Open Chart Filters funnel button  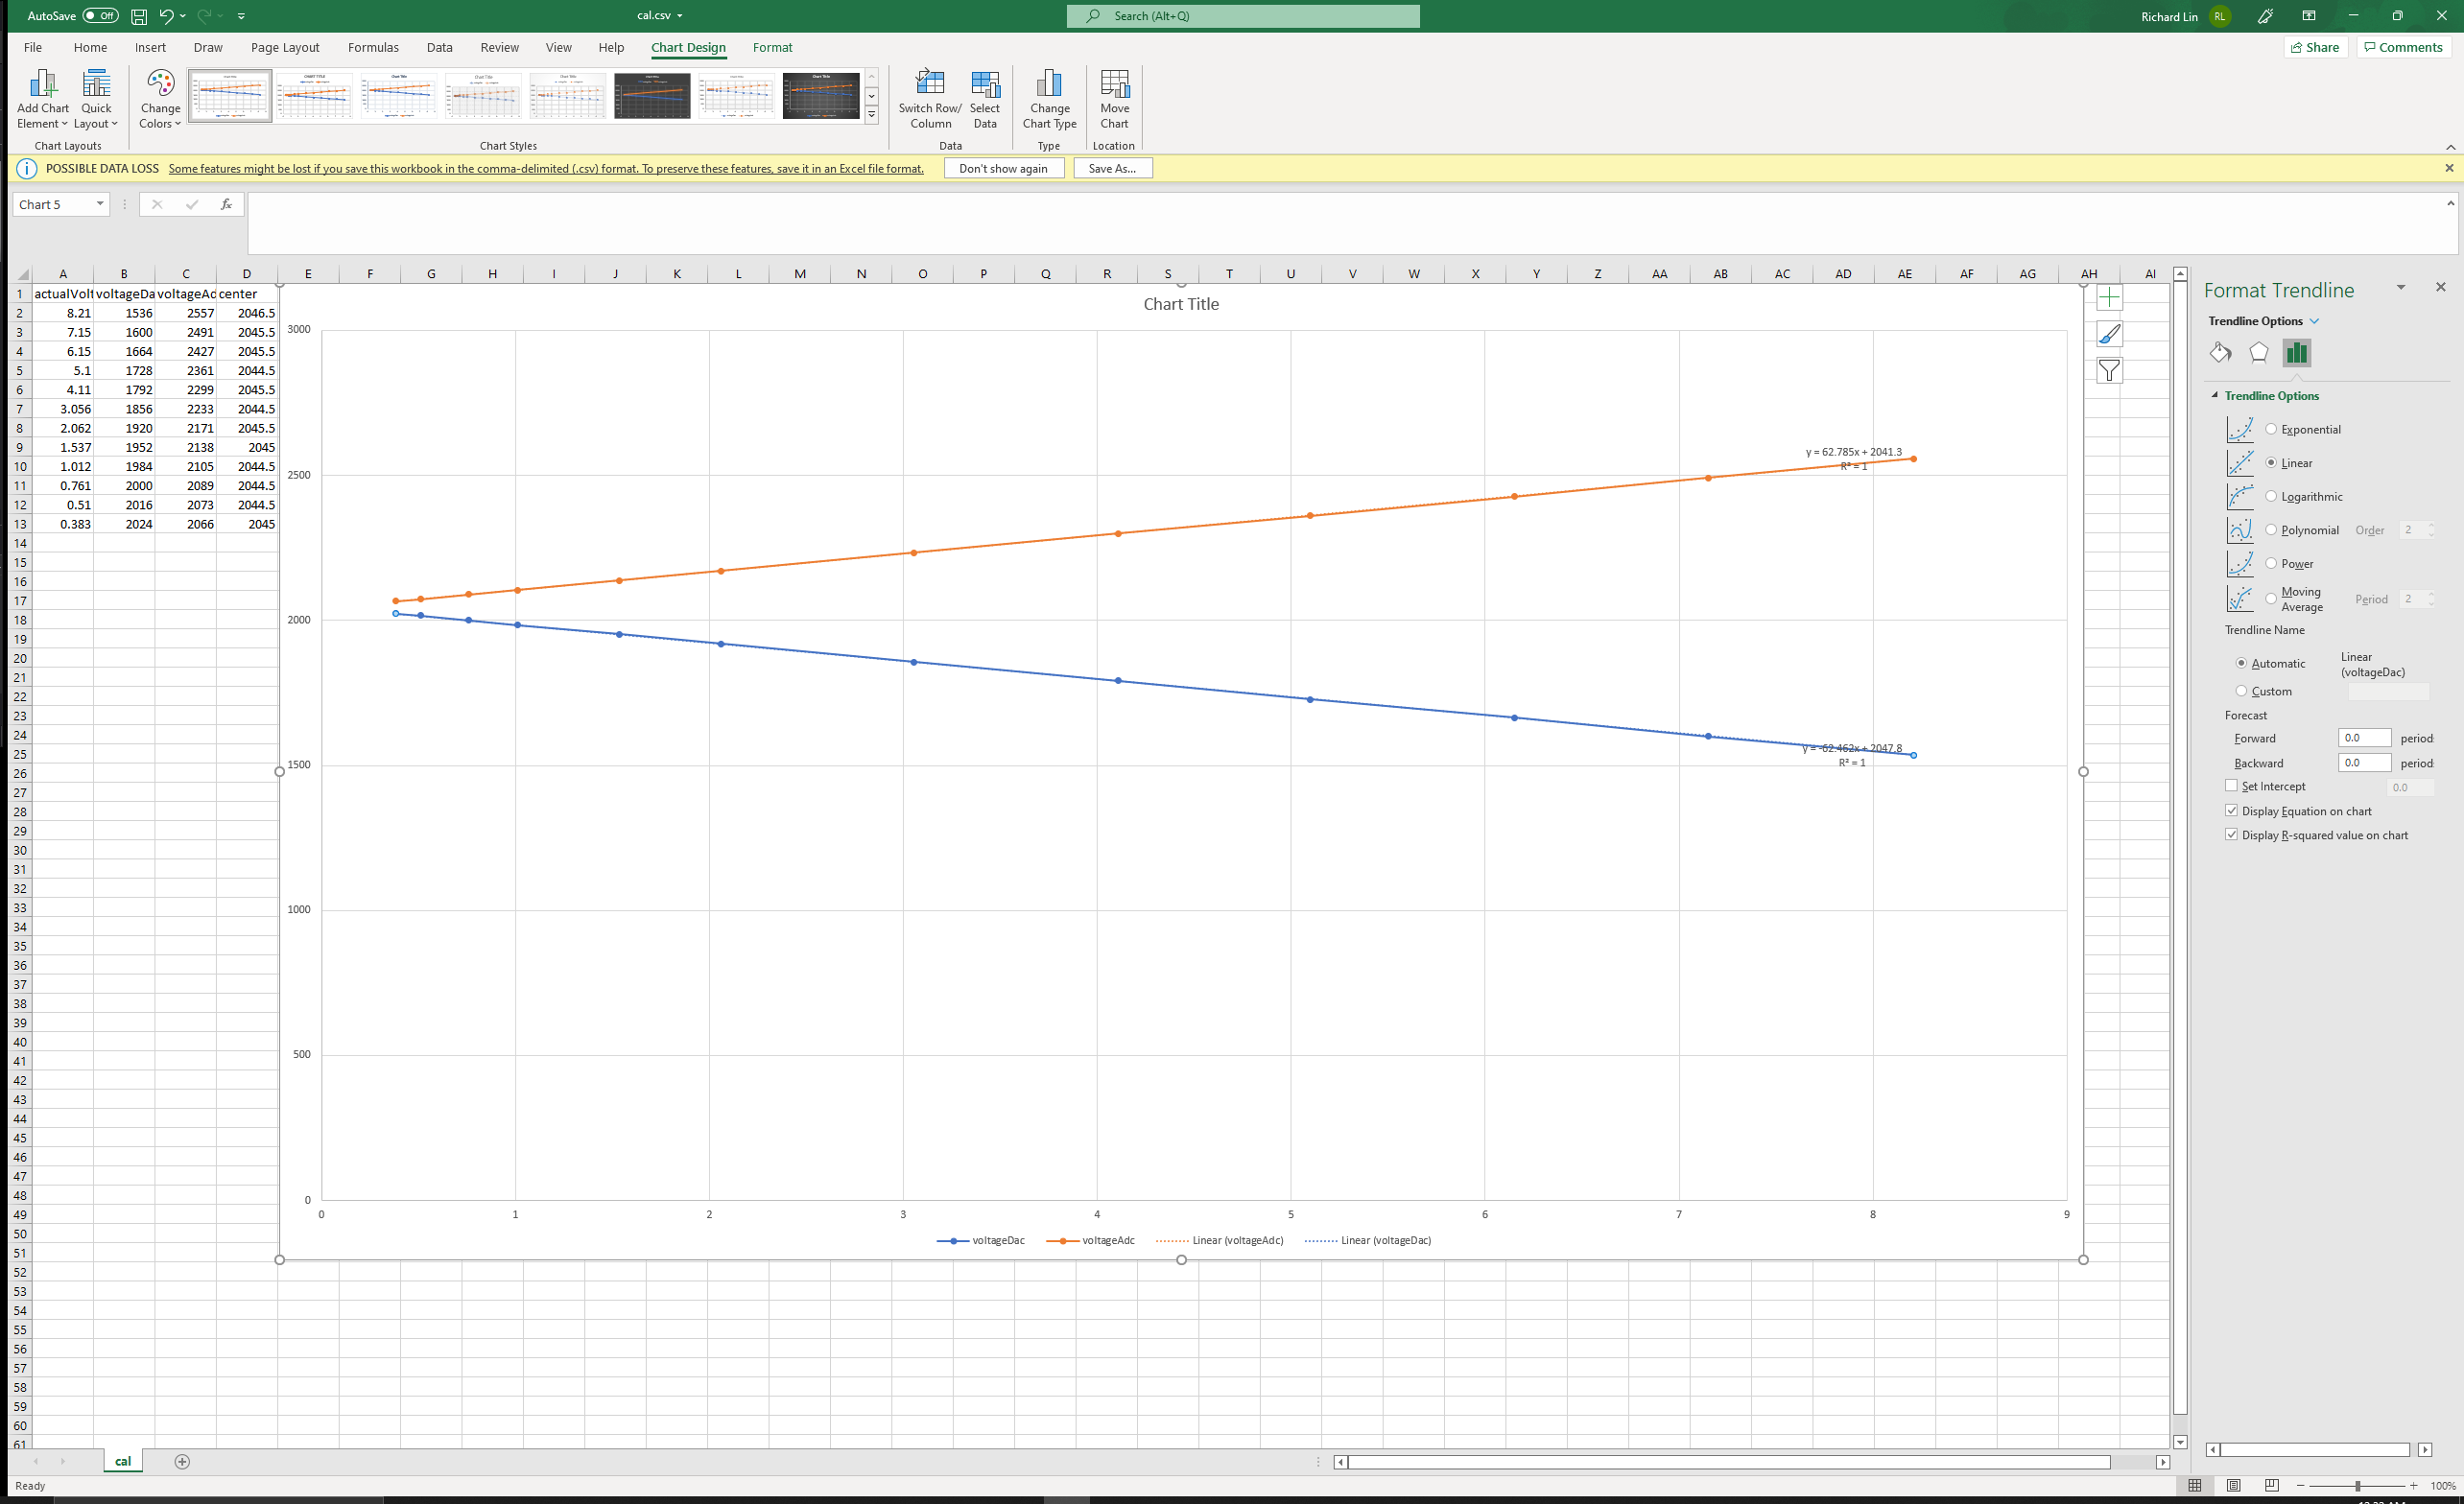click(x=2108, y=372)
